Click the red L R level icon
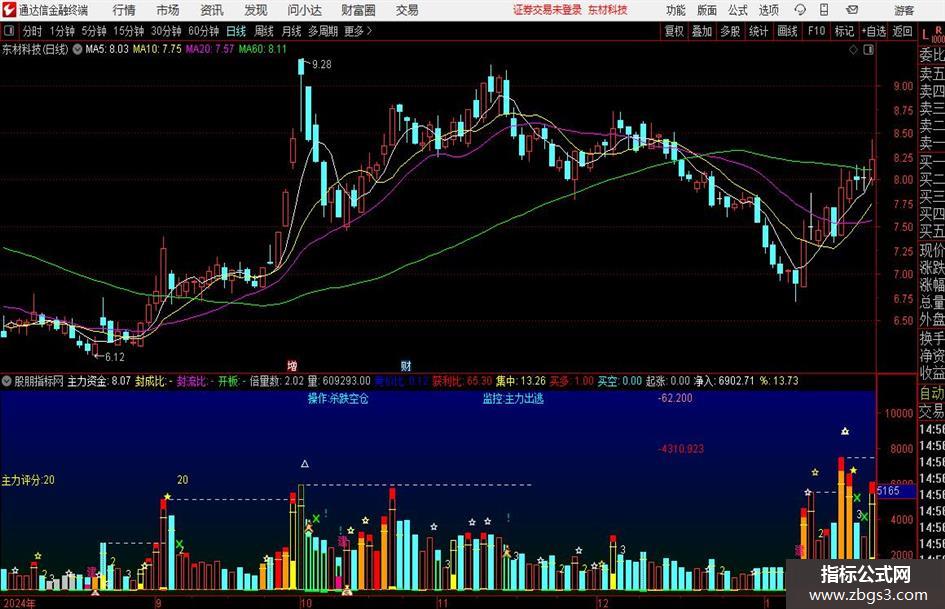 tap(933, 34)
